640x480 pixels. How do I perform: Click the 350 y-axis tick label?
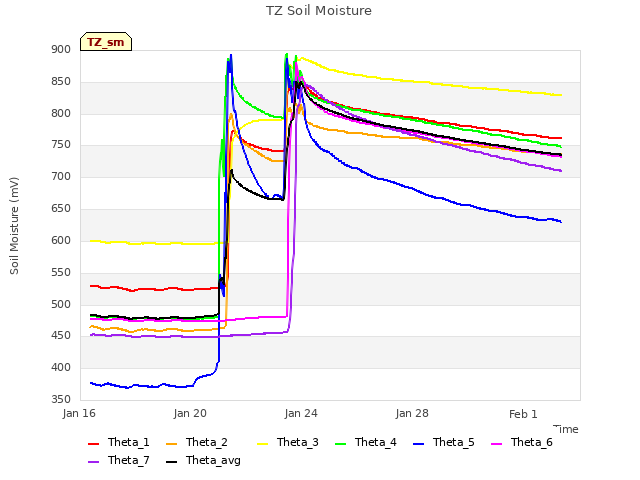tap(61, 400)
